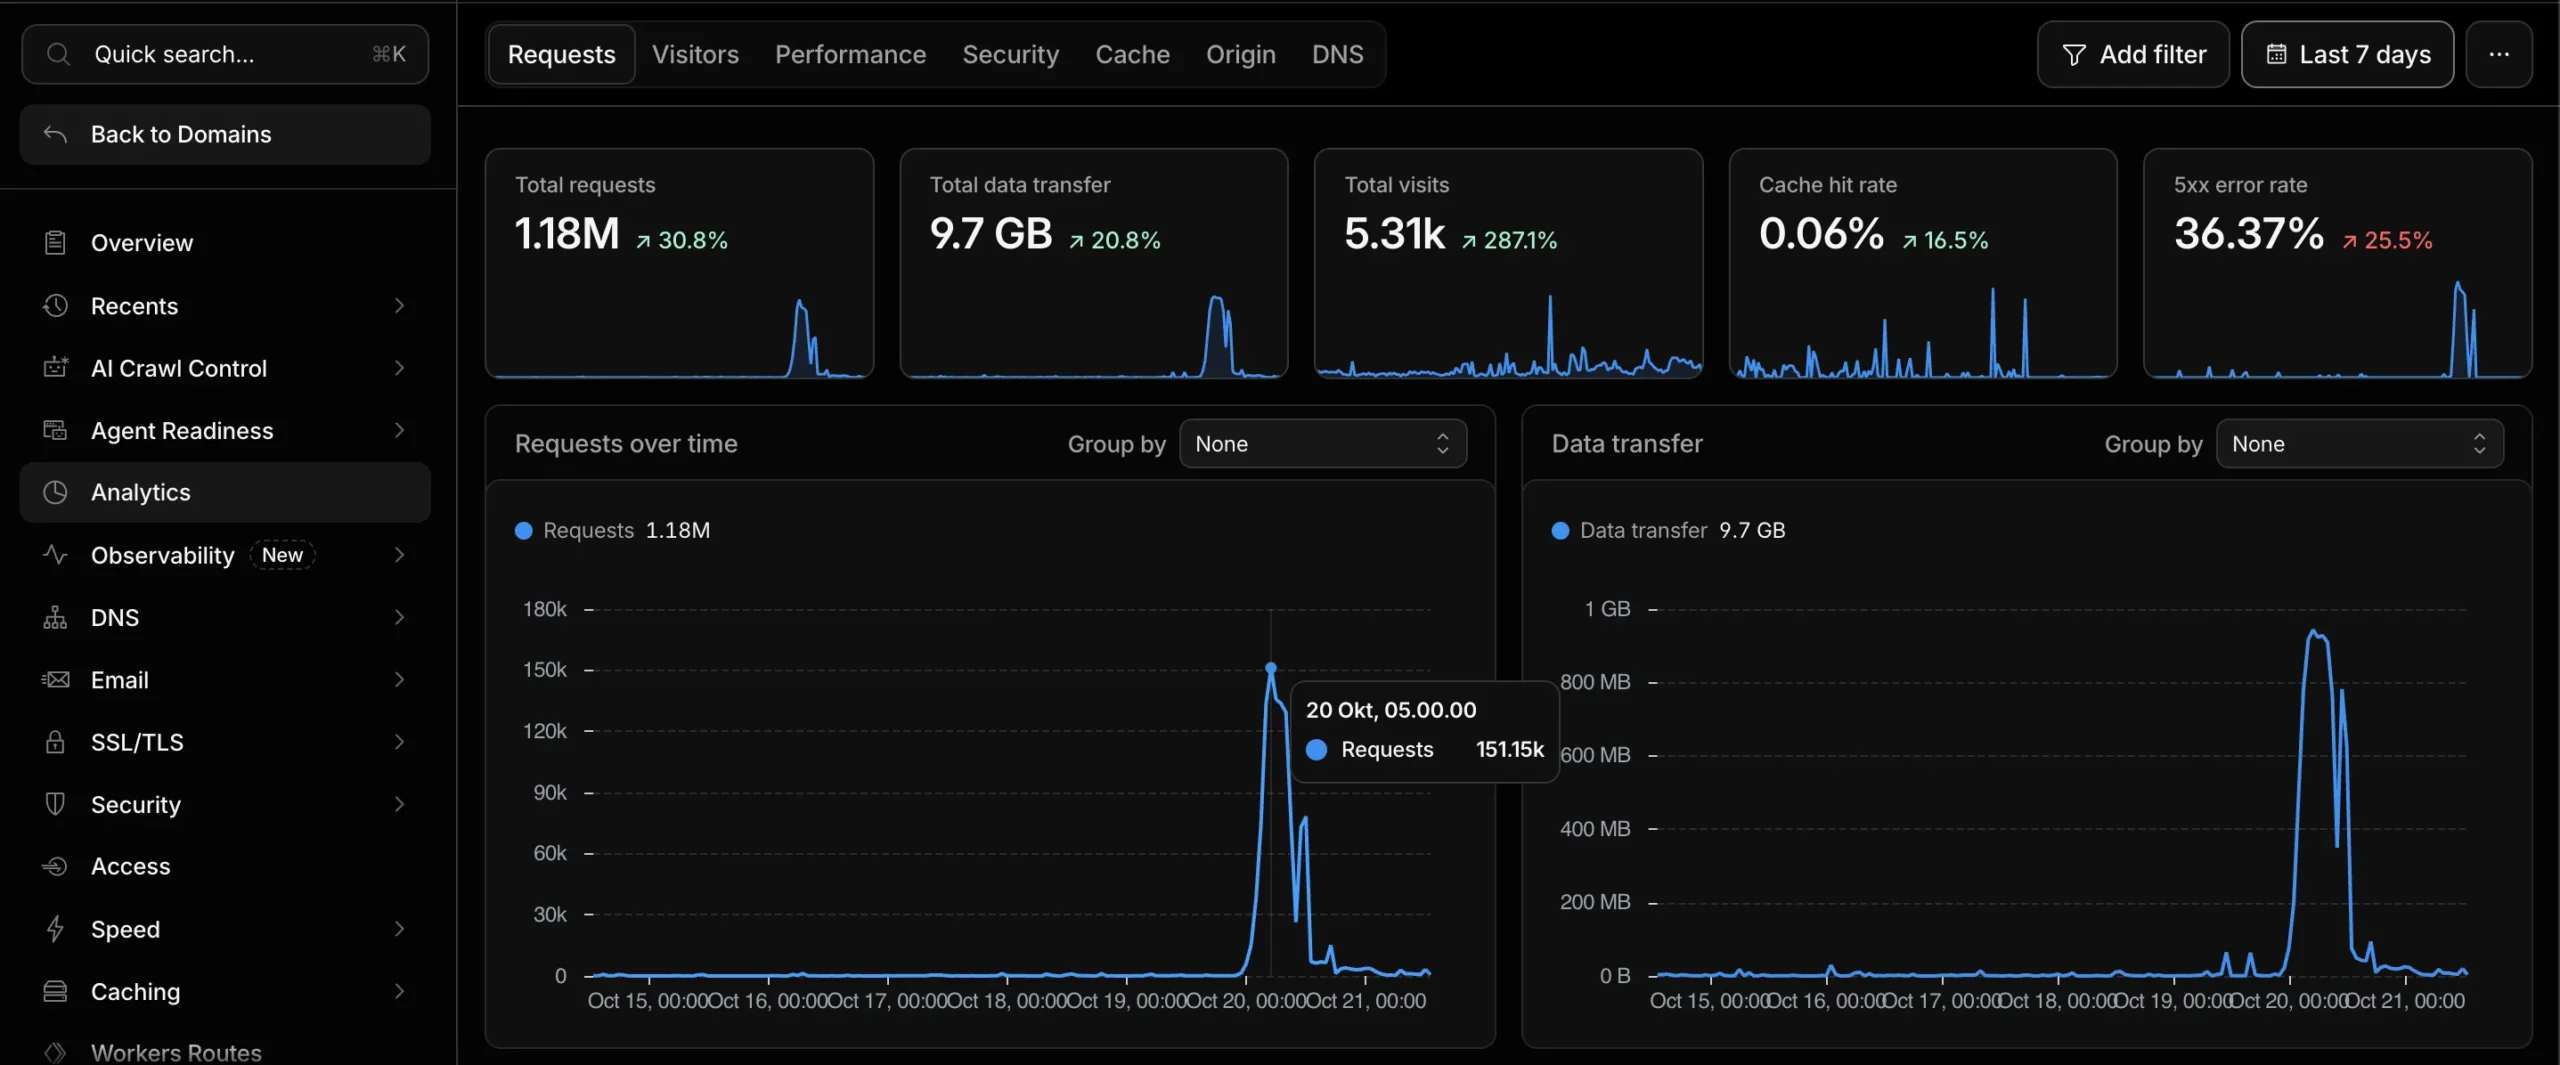Switch to the Performance tab
The width and height of the screenshot is (2560, 1065).
pos(850,54)
